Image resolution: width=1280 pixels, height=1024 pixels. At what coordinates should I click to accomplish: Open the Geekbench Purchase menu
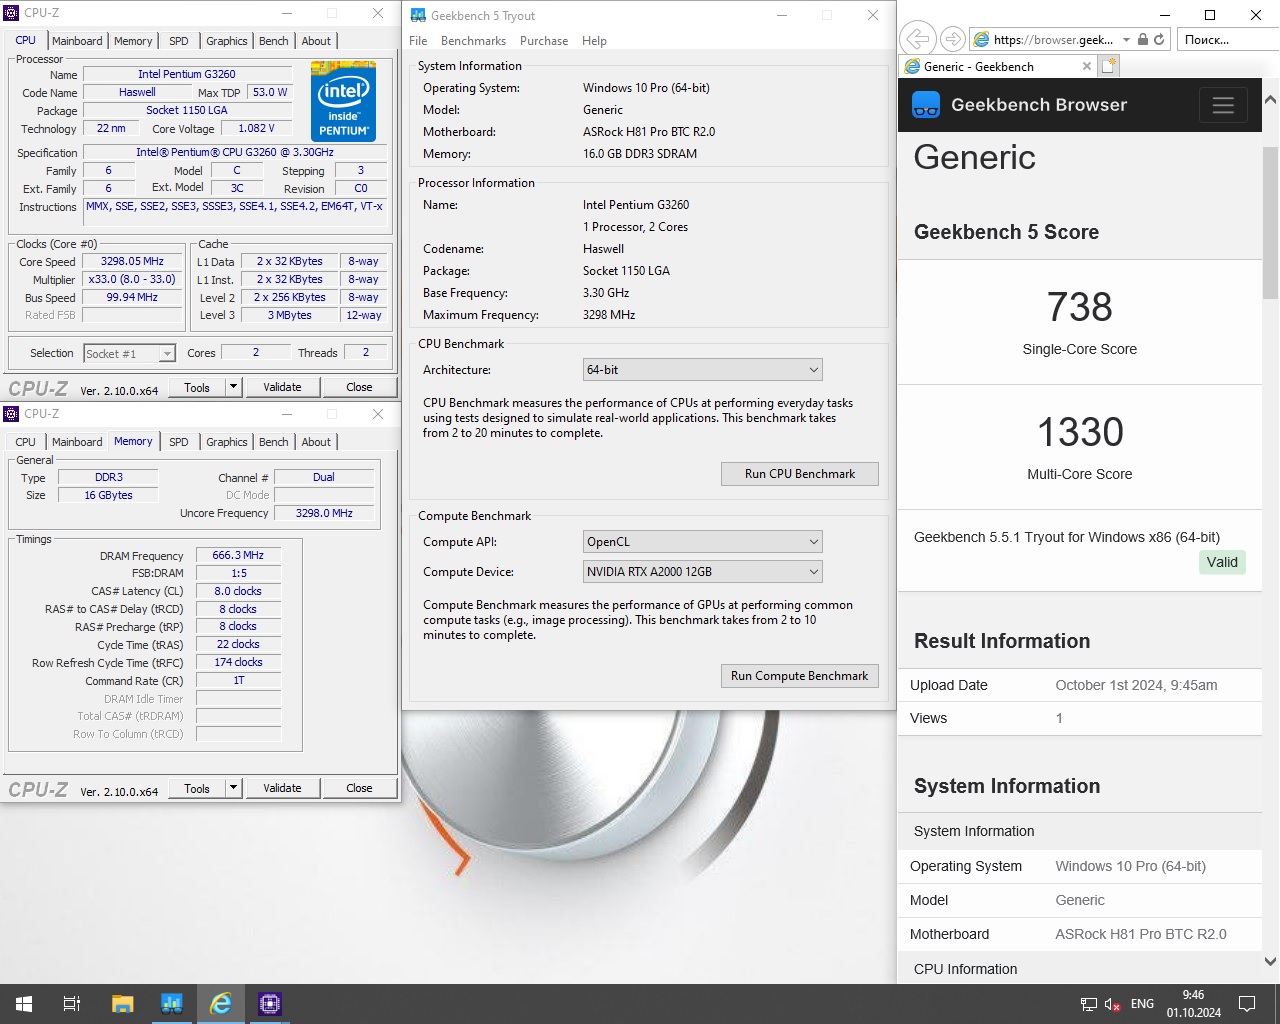pos(544,41)
